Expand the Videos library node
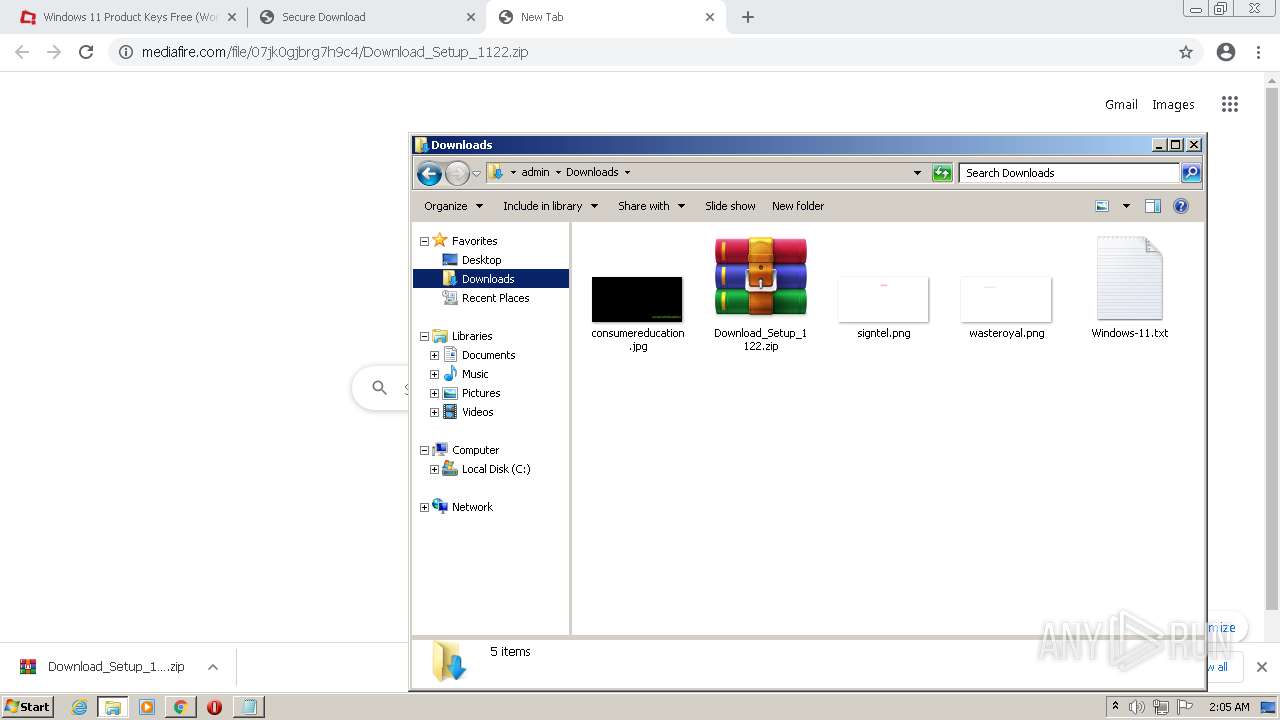Viewport: 1280px width, 720px height. click(434, 412)
